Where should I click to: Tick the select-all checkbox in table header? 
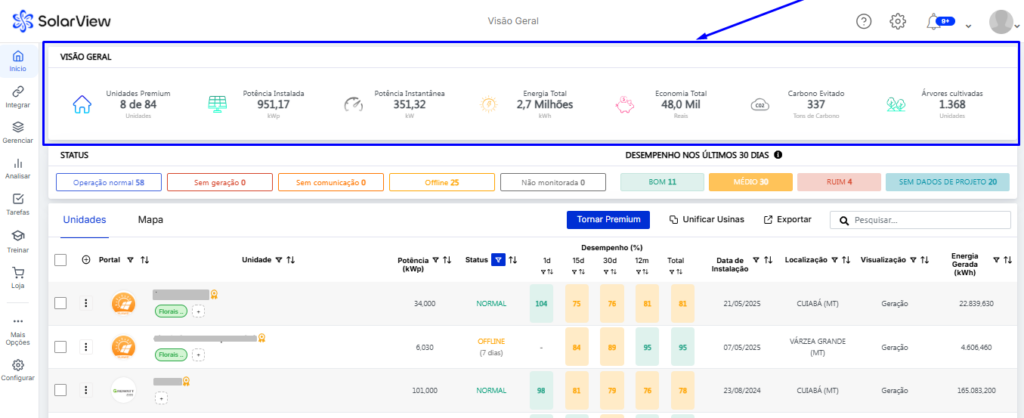61,260
